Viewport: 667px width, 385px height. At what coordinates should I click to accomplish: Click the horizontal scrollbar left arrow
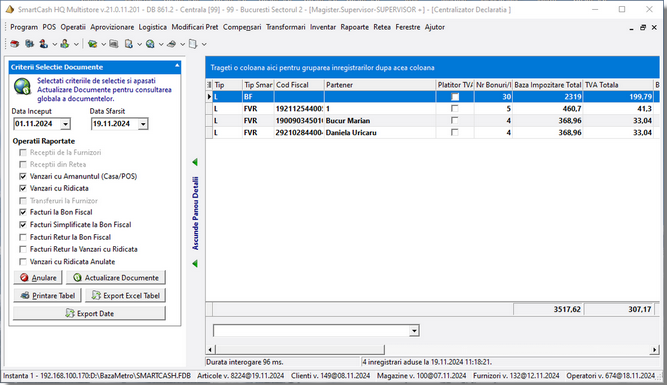point(210,350)
